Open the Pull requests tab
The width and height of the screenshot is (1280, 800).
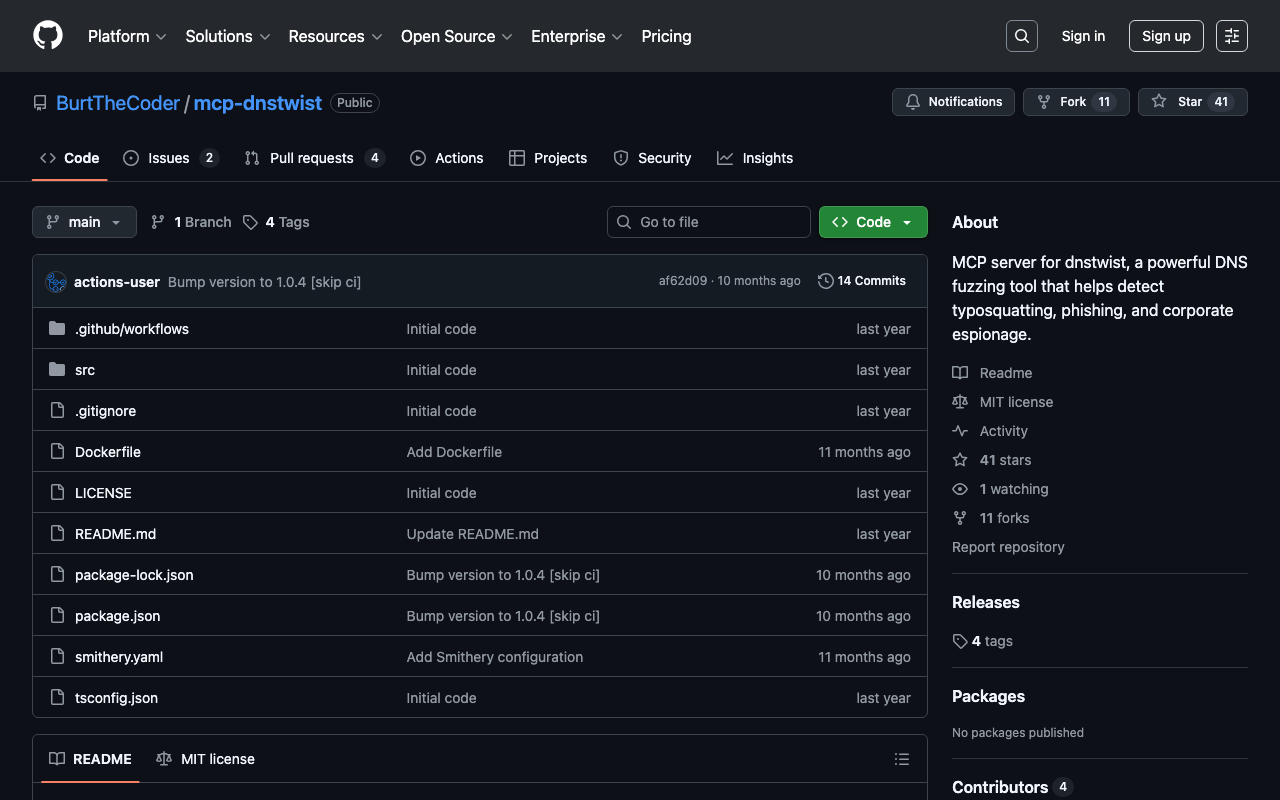312,158
